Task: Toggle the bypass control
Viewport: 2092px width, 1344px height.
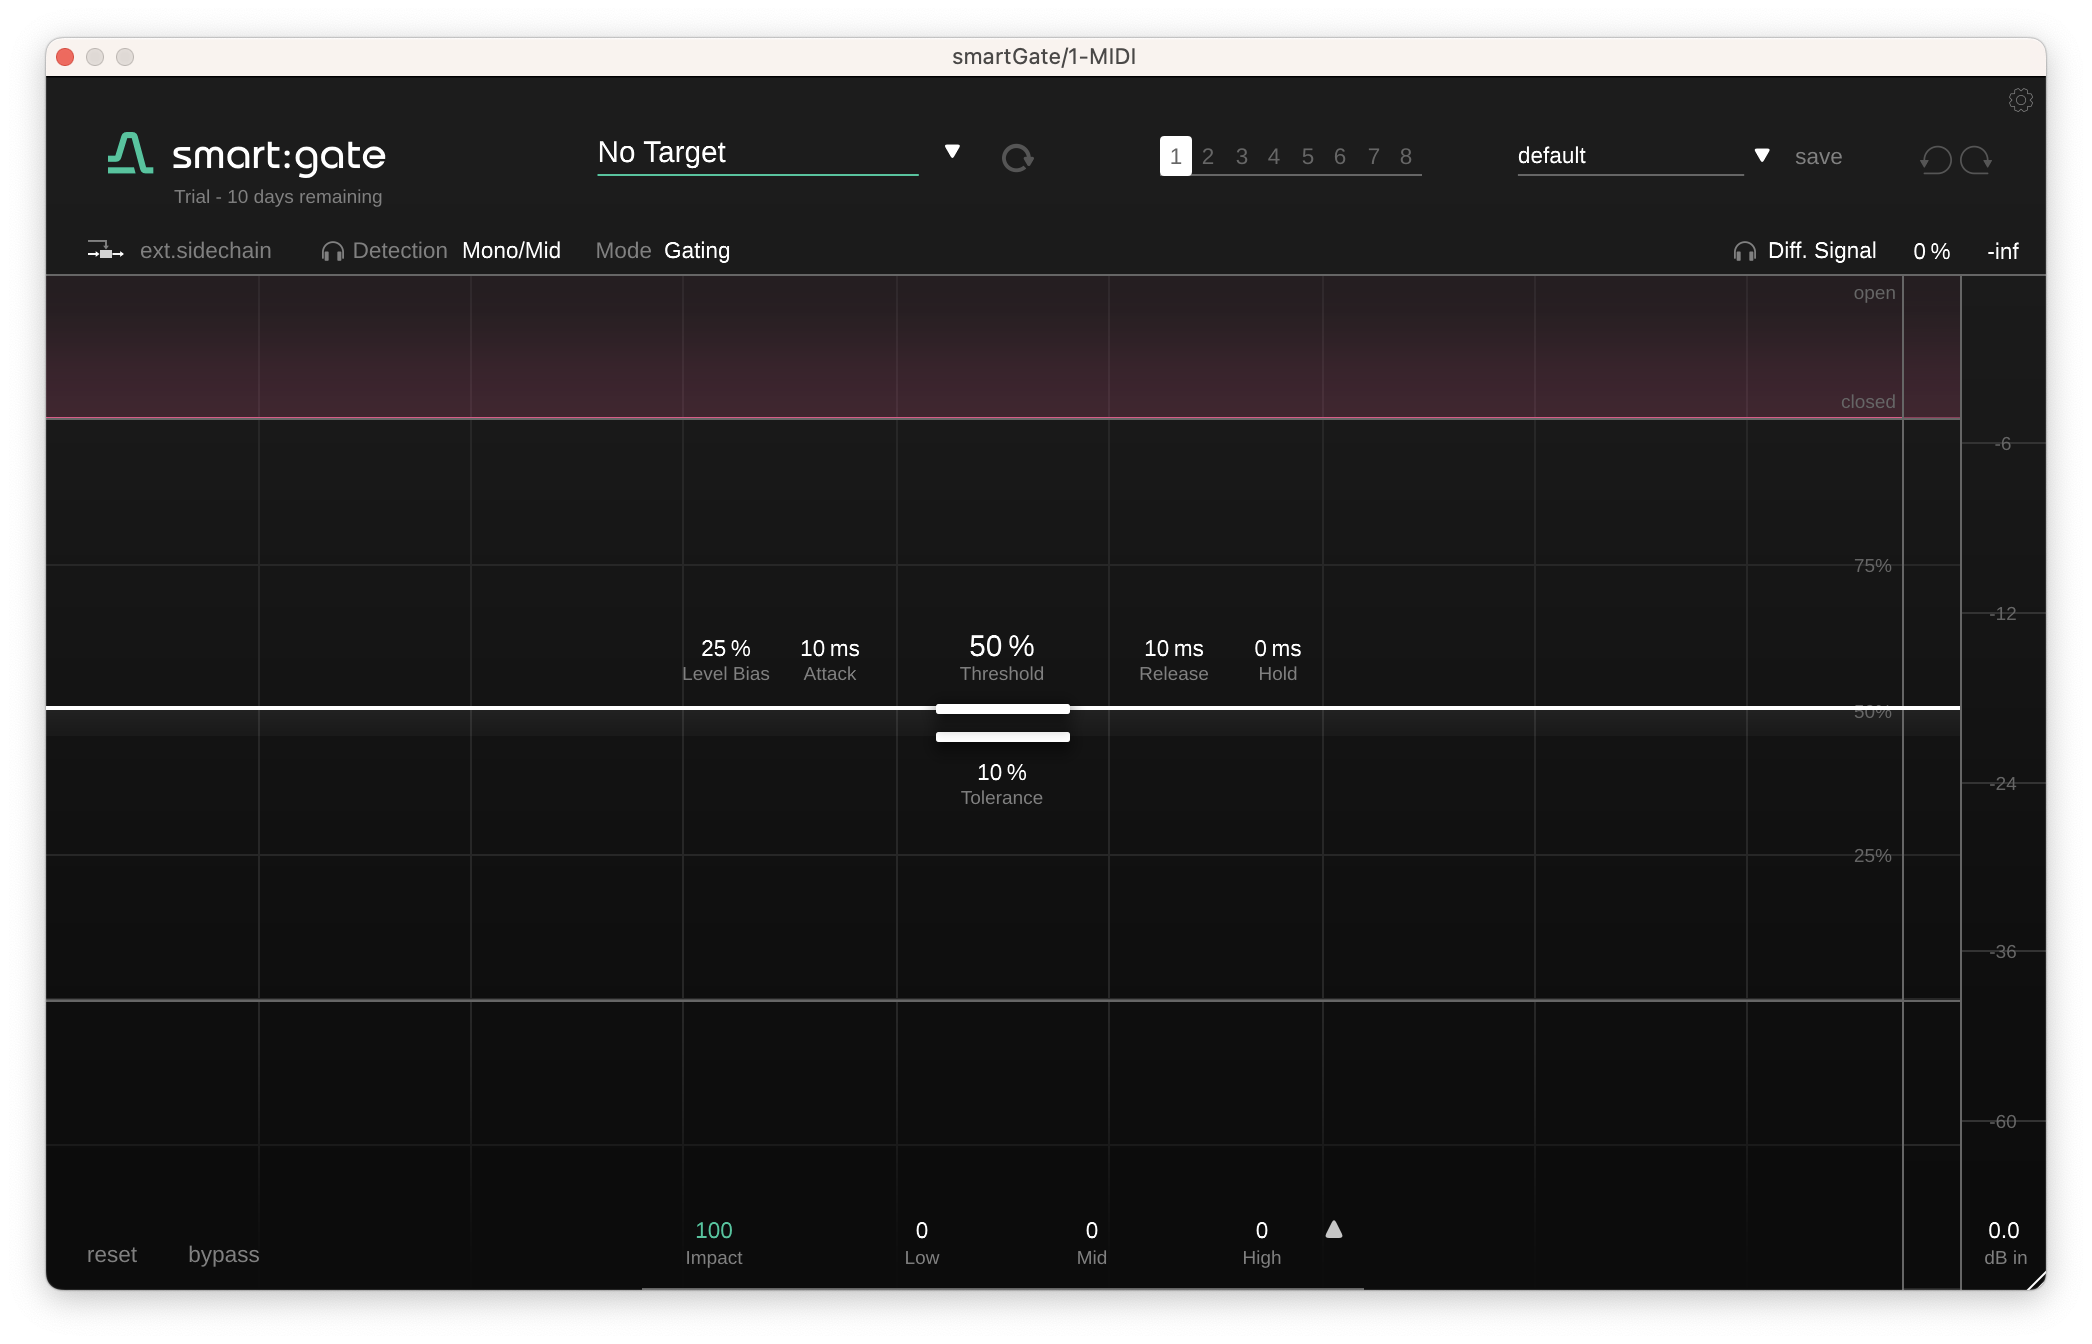Action: (x=223, y=1254)
